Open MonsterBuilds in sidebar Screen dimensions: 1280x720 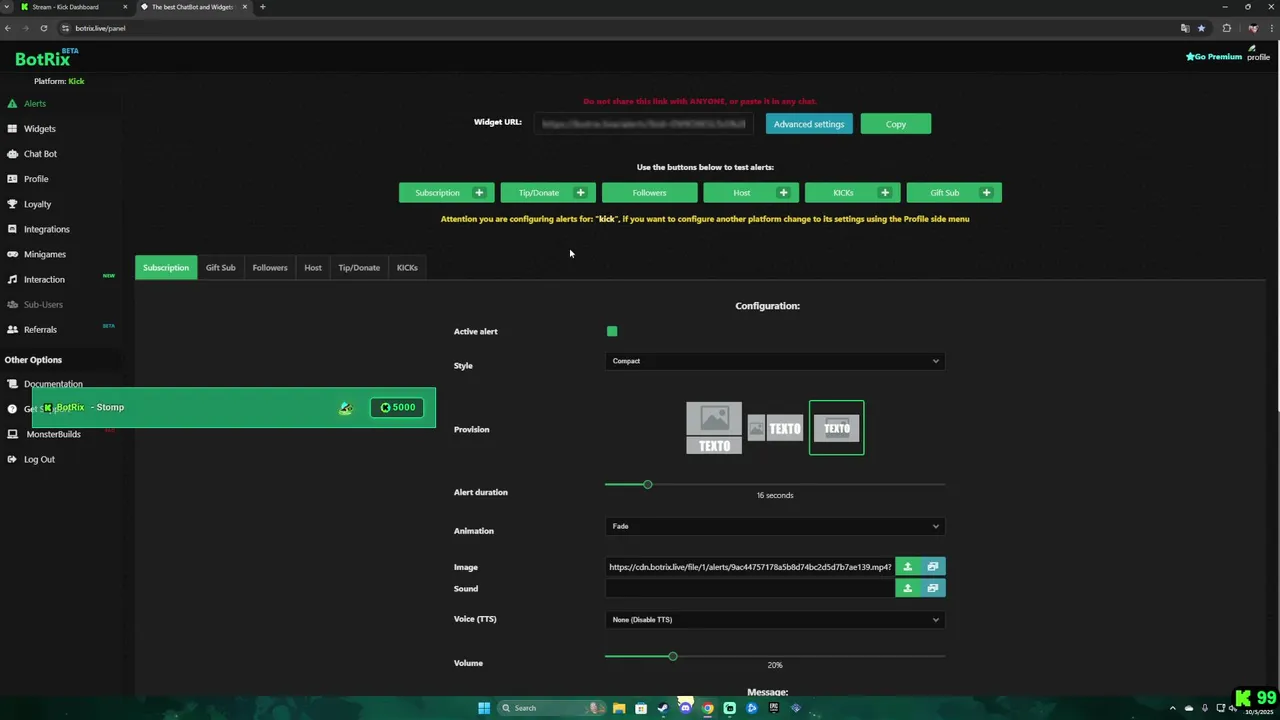[53, 434]
